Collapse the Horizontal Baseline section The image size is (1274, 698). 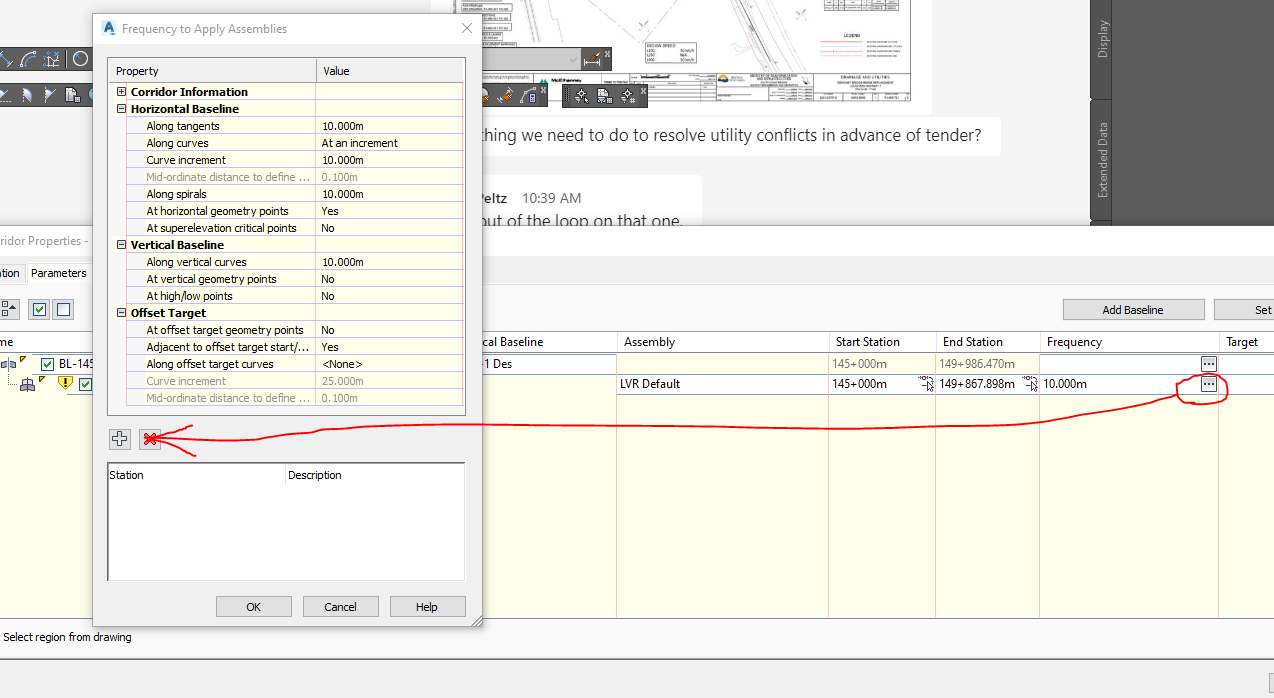[x=120, y=108]
